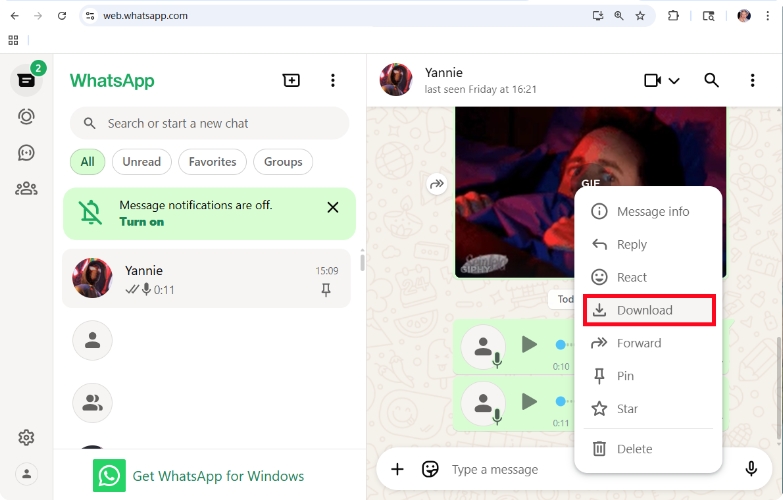The height and width of the screenshot is (500, 783).
Task: Open settings gear in sidebar
Action: point(26,437)
